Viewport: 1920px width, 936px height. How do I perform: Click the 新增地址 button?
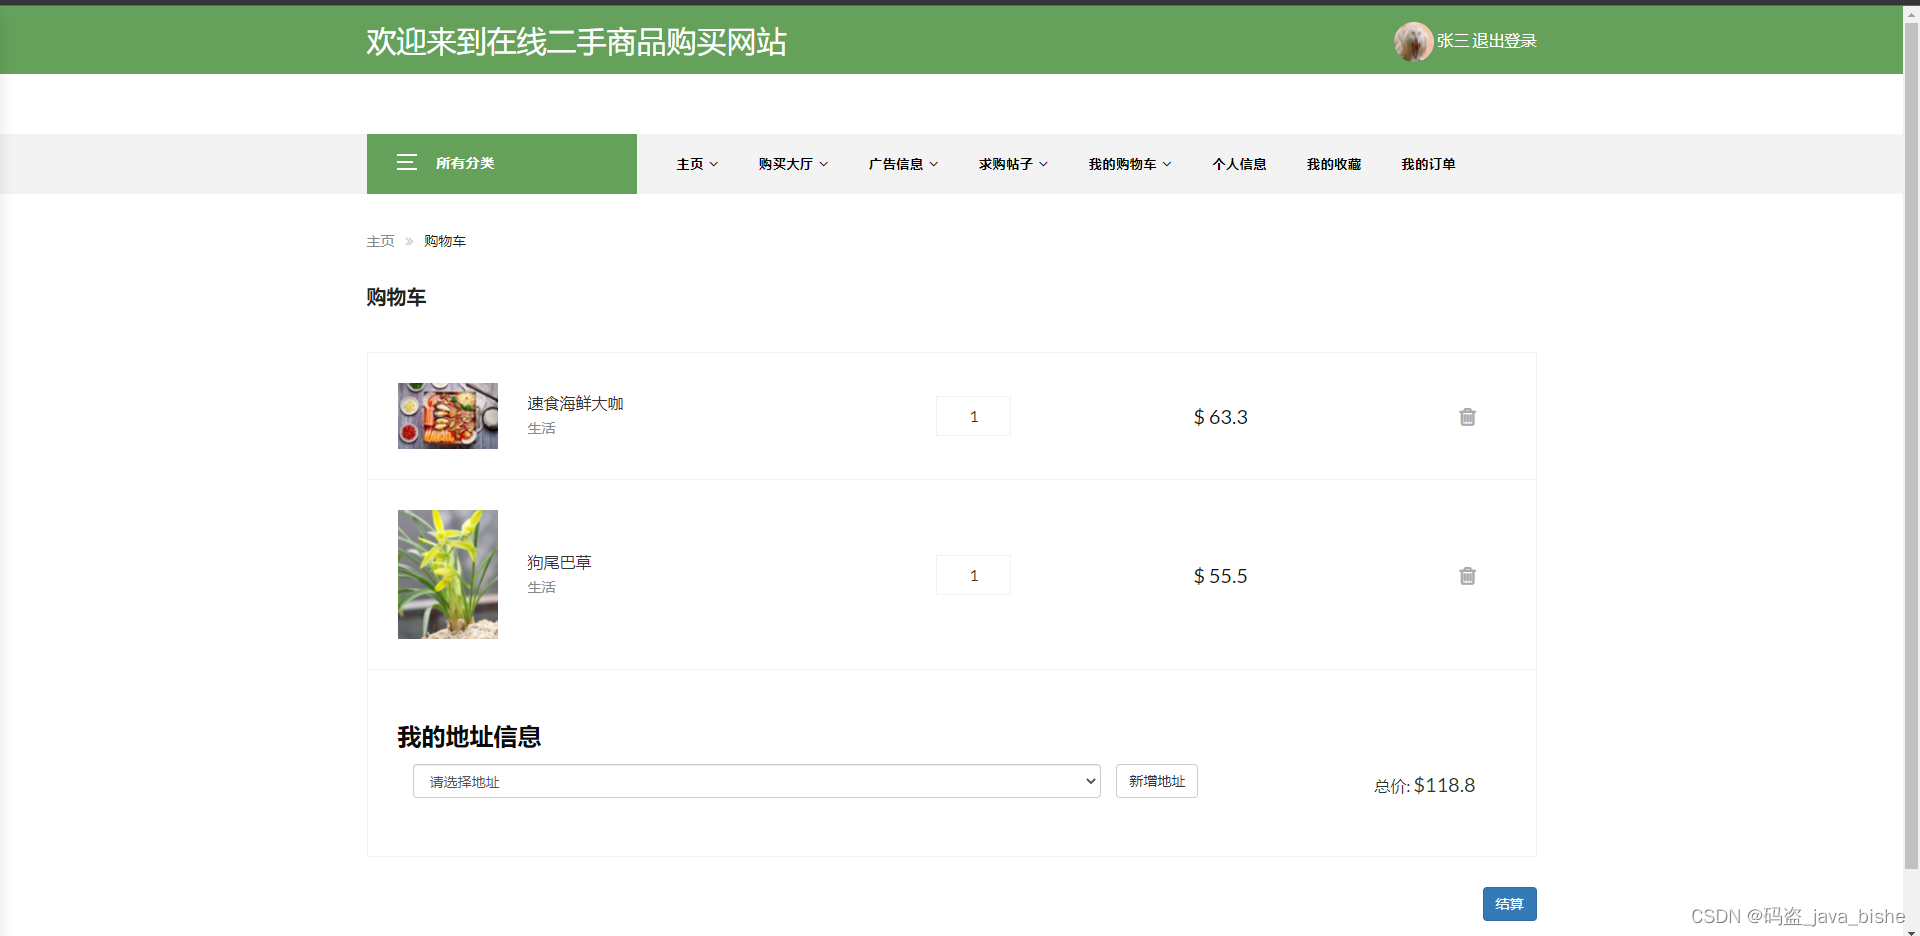(1157, 781)
